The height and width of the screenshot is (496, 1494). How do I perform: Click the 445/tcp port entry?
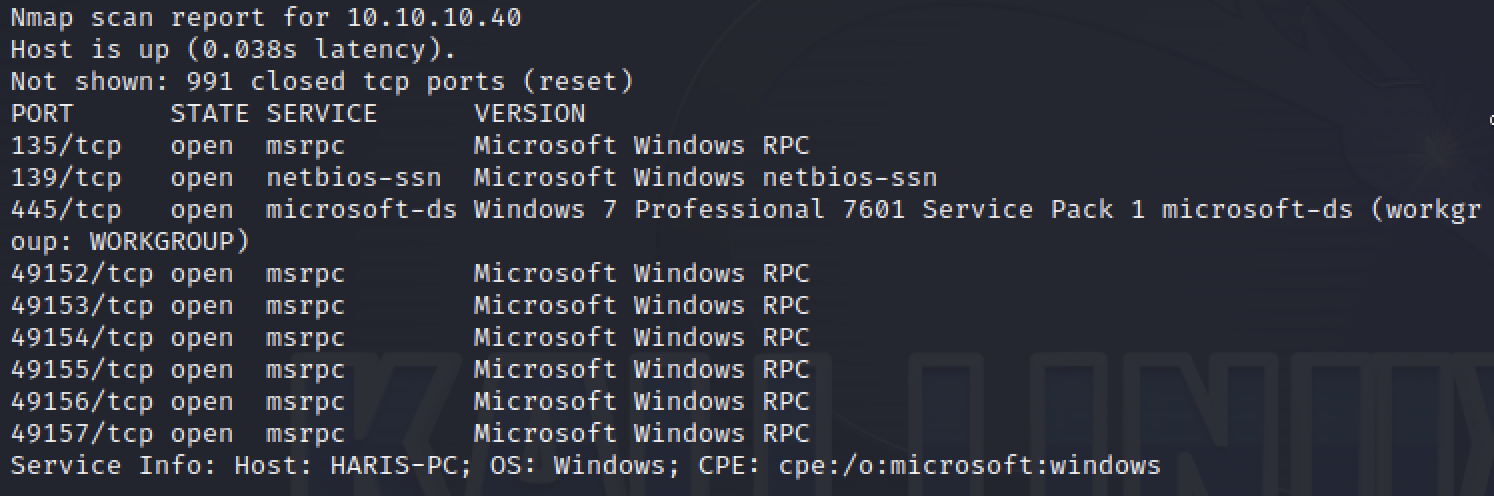[66, 210]
